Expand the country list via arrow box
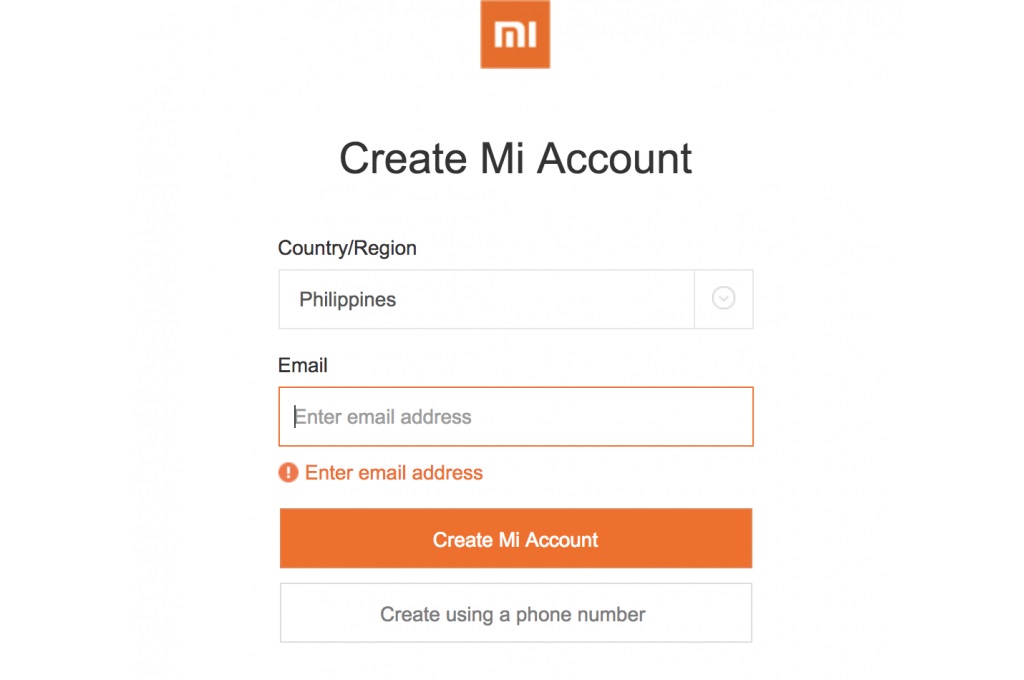Screen dimensions: 1024x680 click(724, 299)
